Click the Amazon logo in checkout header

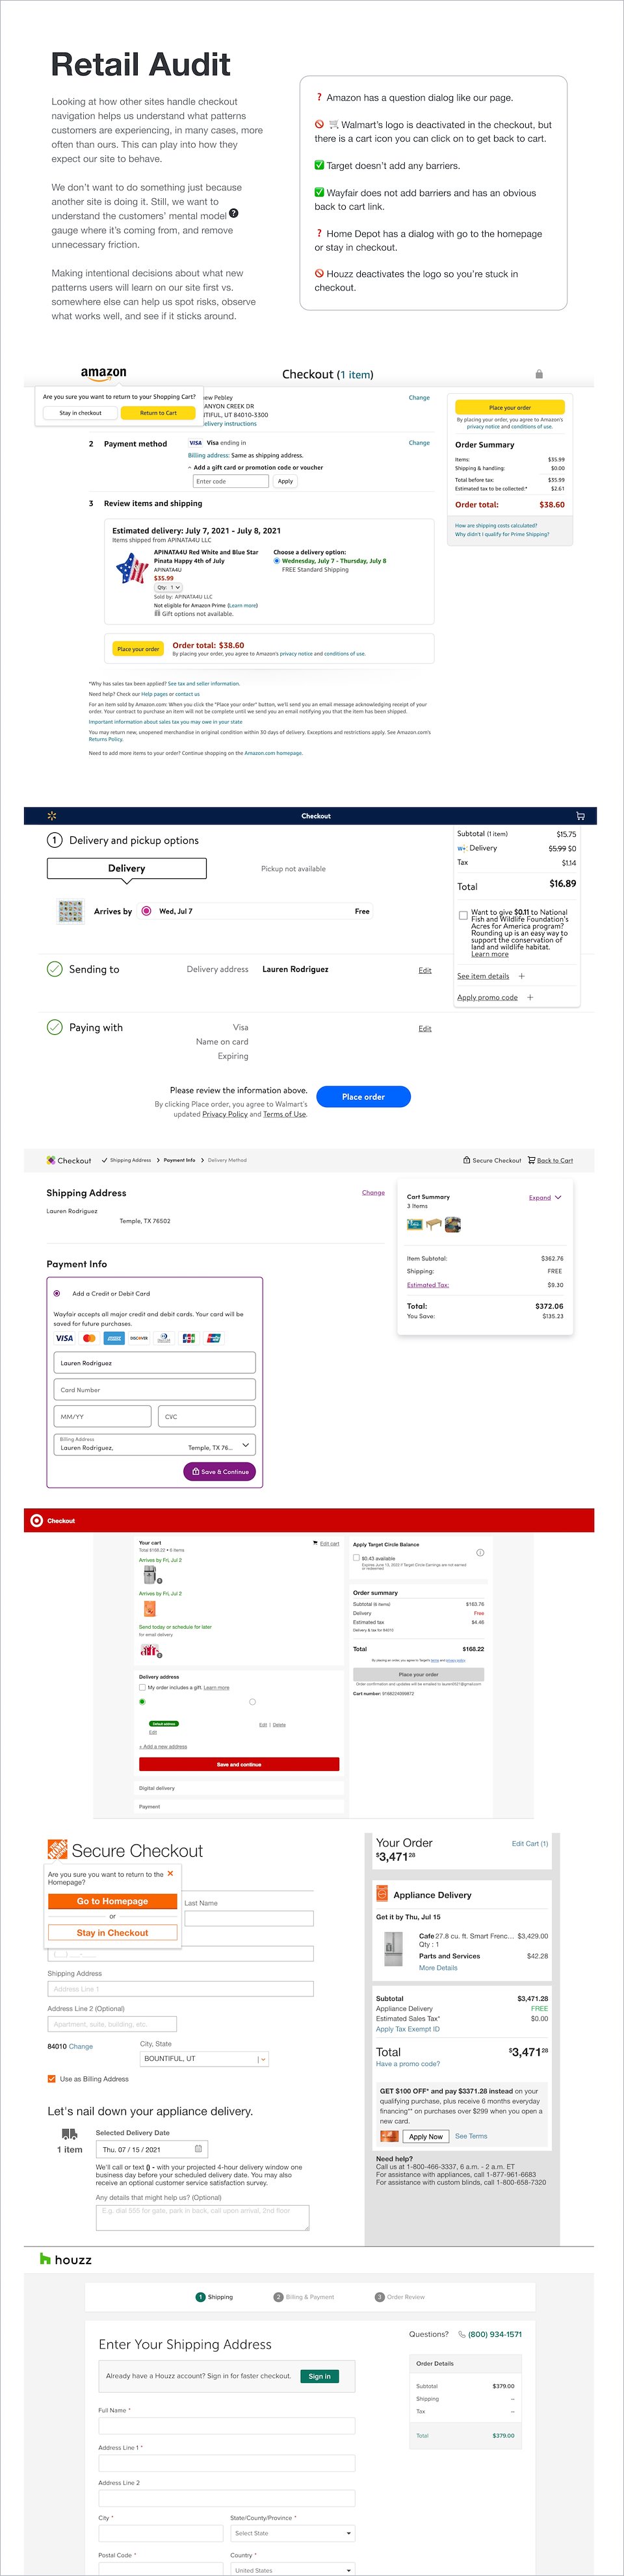point(104,374)
